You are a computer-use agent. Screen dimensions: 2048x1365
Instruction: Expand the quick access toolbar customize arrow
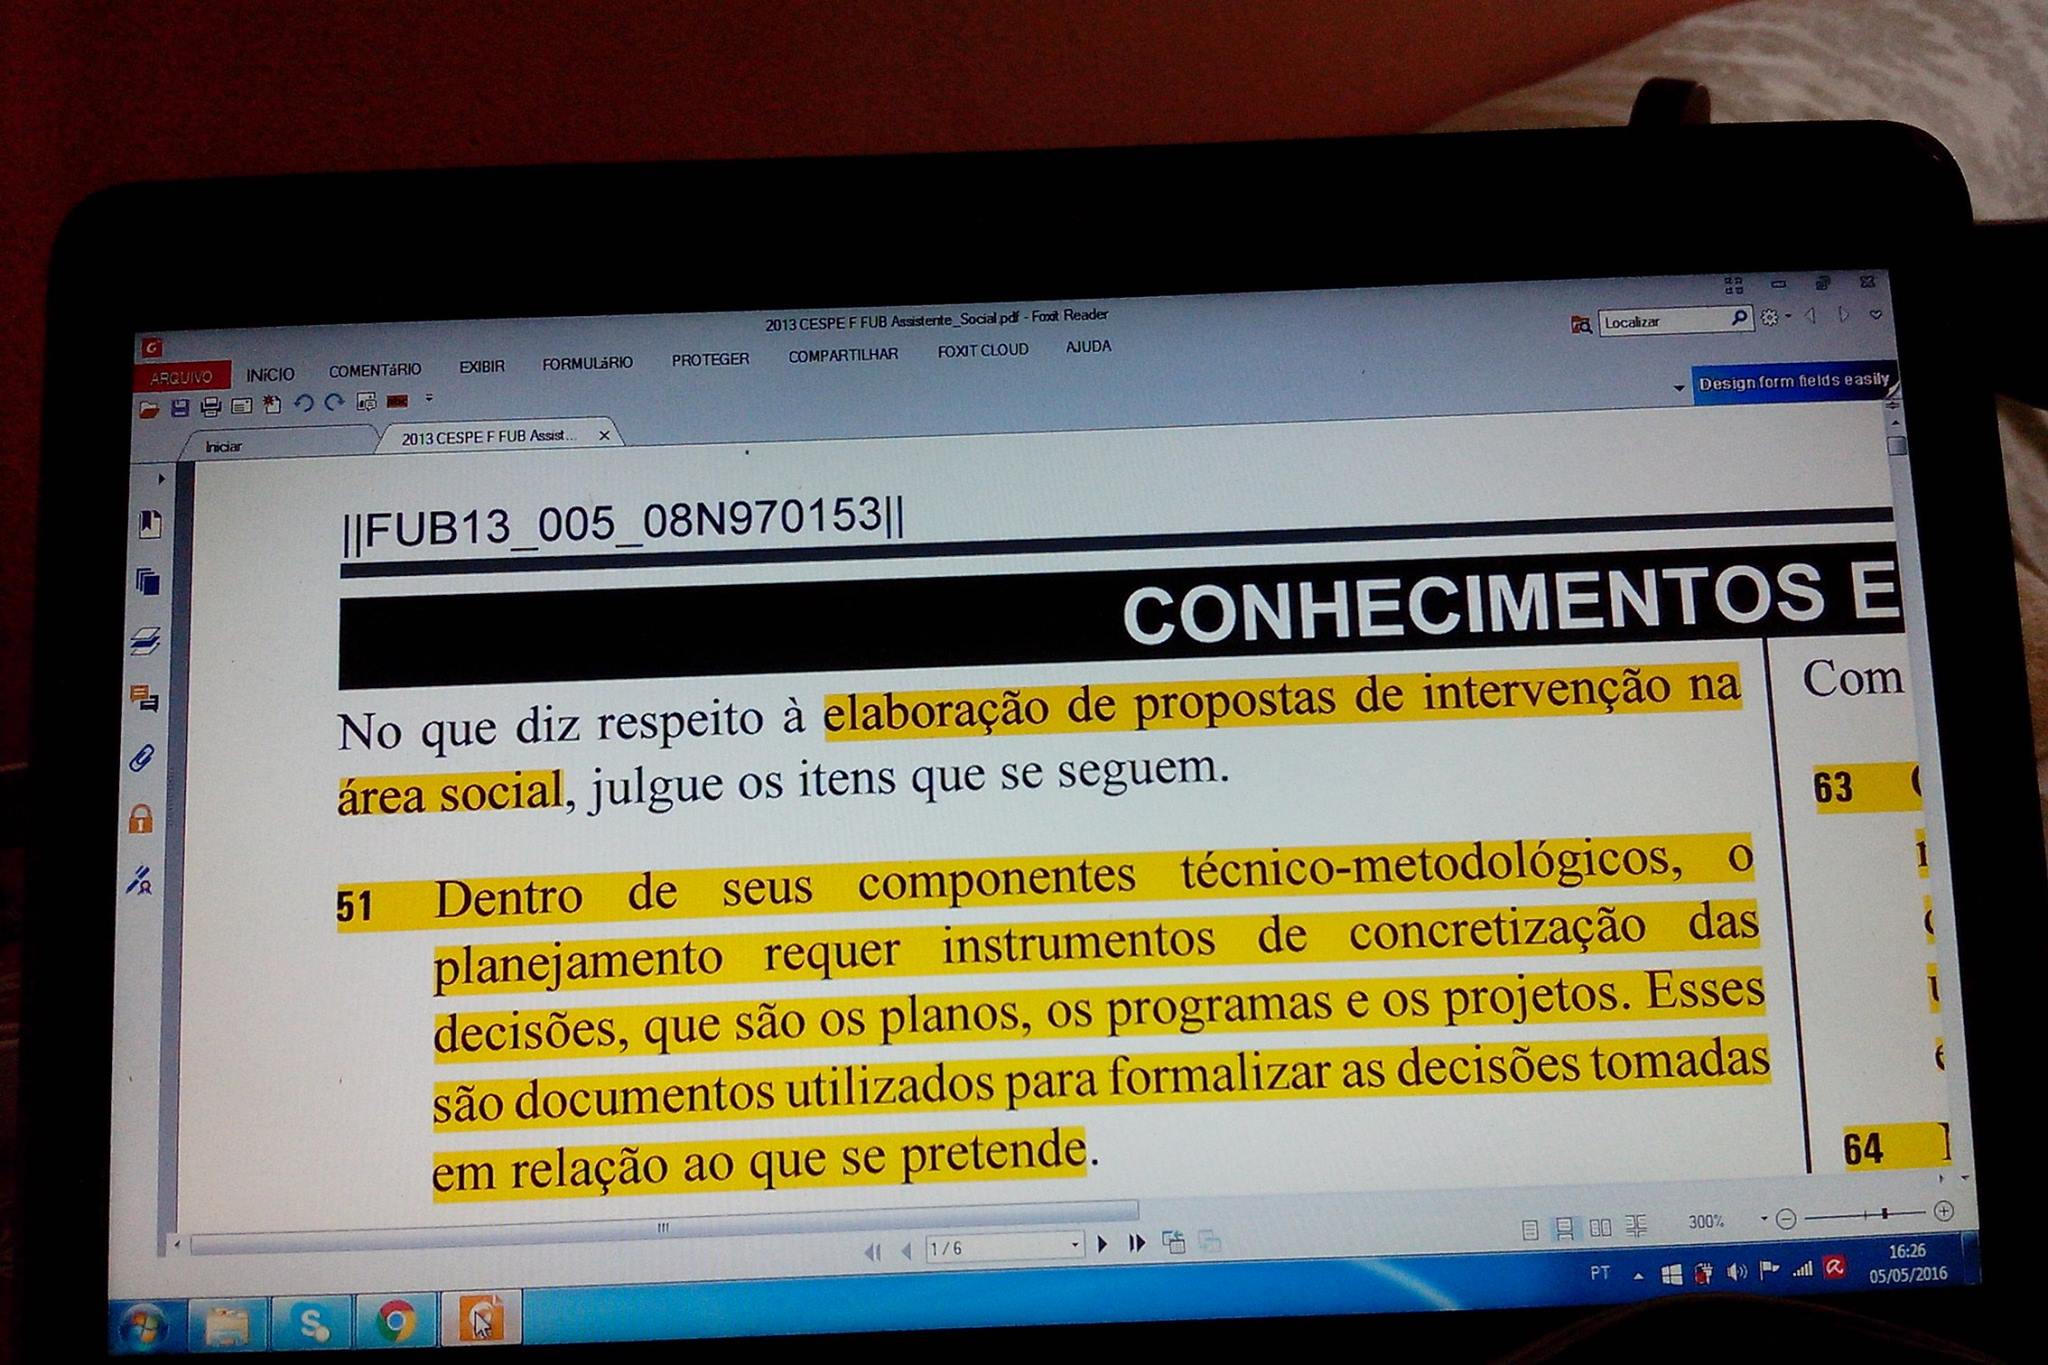(x=429, y=398)
